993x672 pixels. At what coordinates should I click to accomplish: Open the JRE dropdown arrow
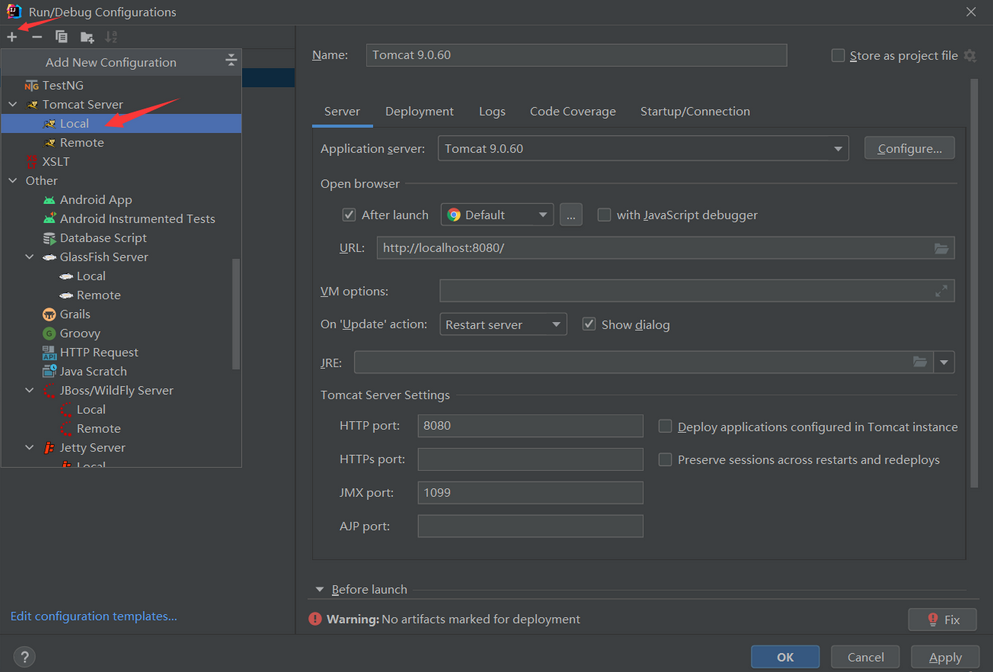[x=944, y=362]
